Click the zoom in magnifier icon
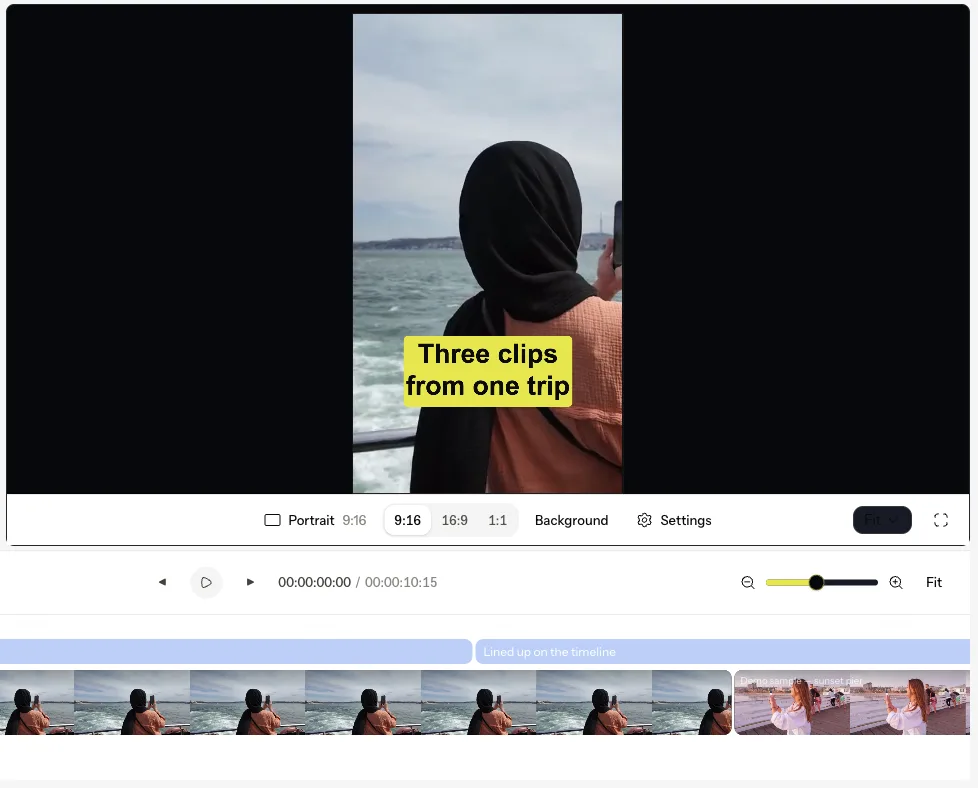 click(896, 583)
